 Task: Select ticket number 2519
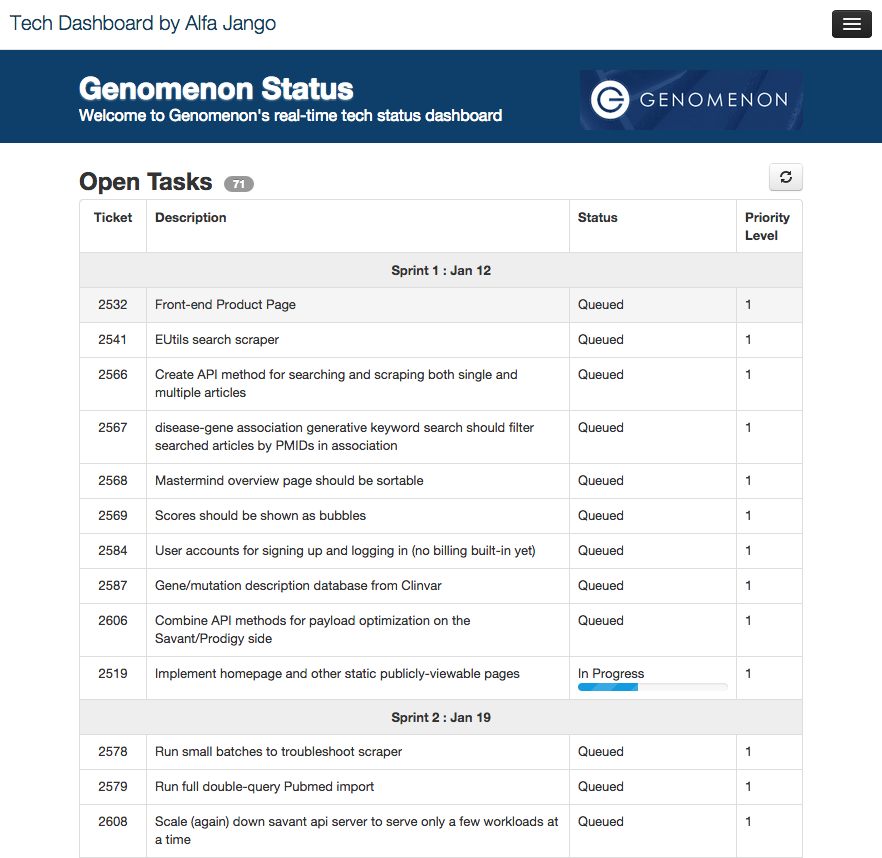pyautogui.click(x=112, y=673)
